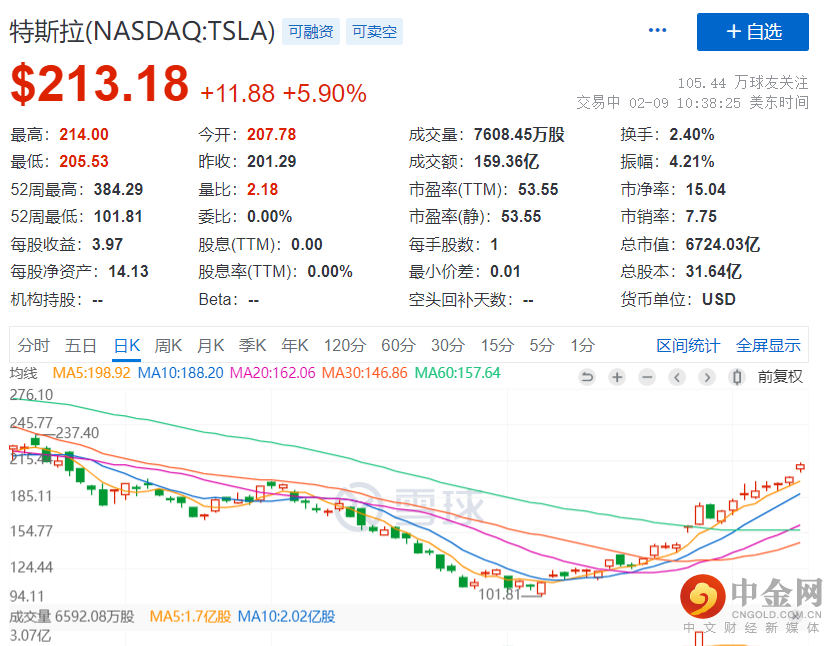
Task: Open the three-dot more options menu
Action: [x=657, y=30]
